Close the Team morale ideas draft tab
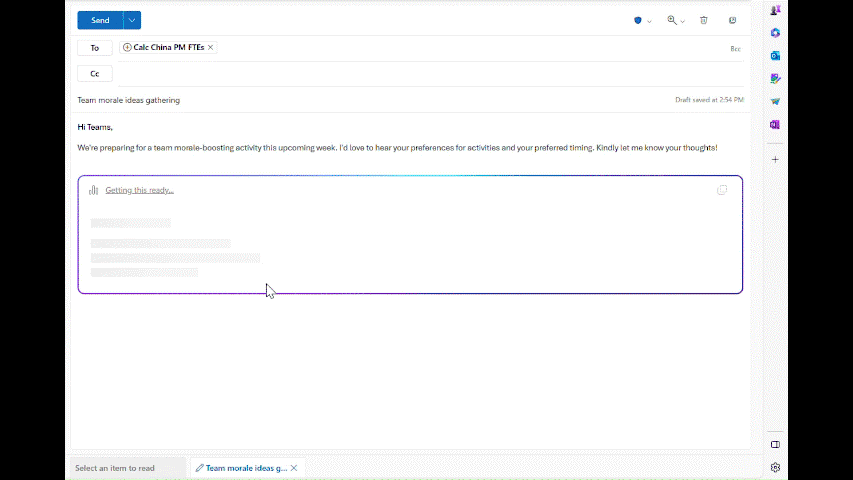 coord(294,468)
